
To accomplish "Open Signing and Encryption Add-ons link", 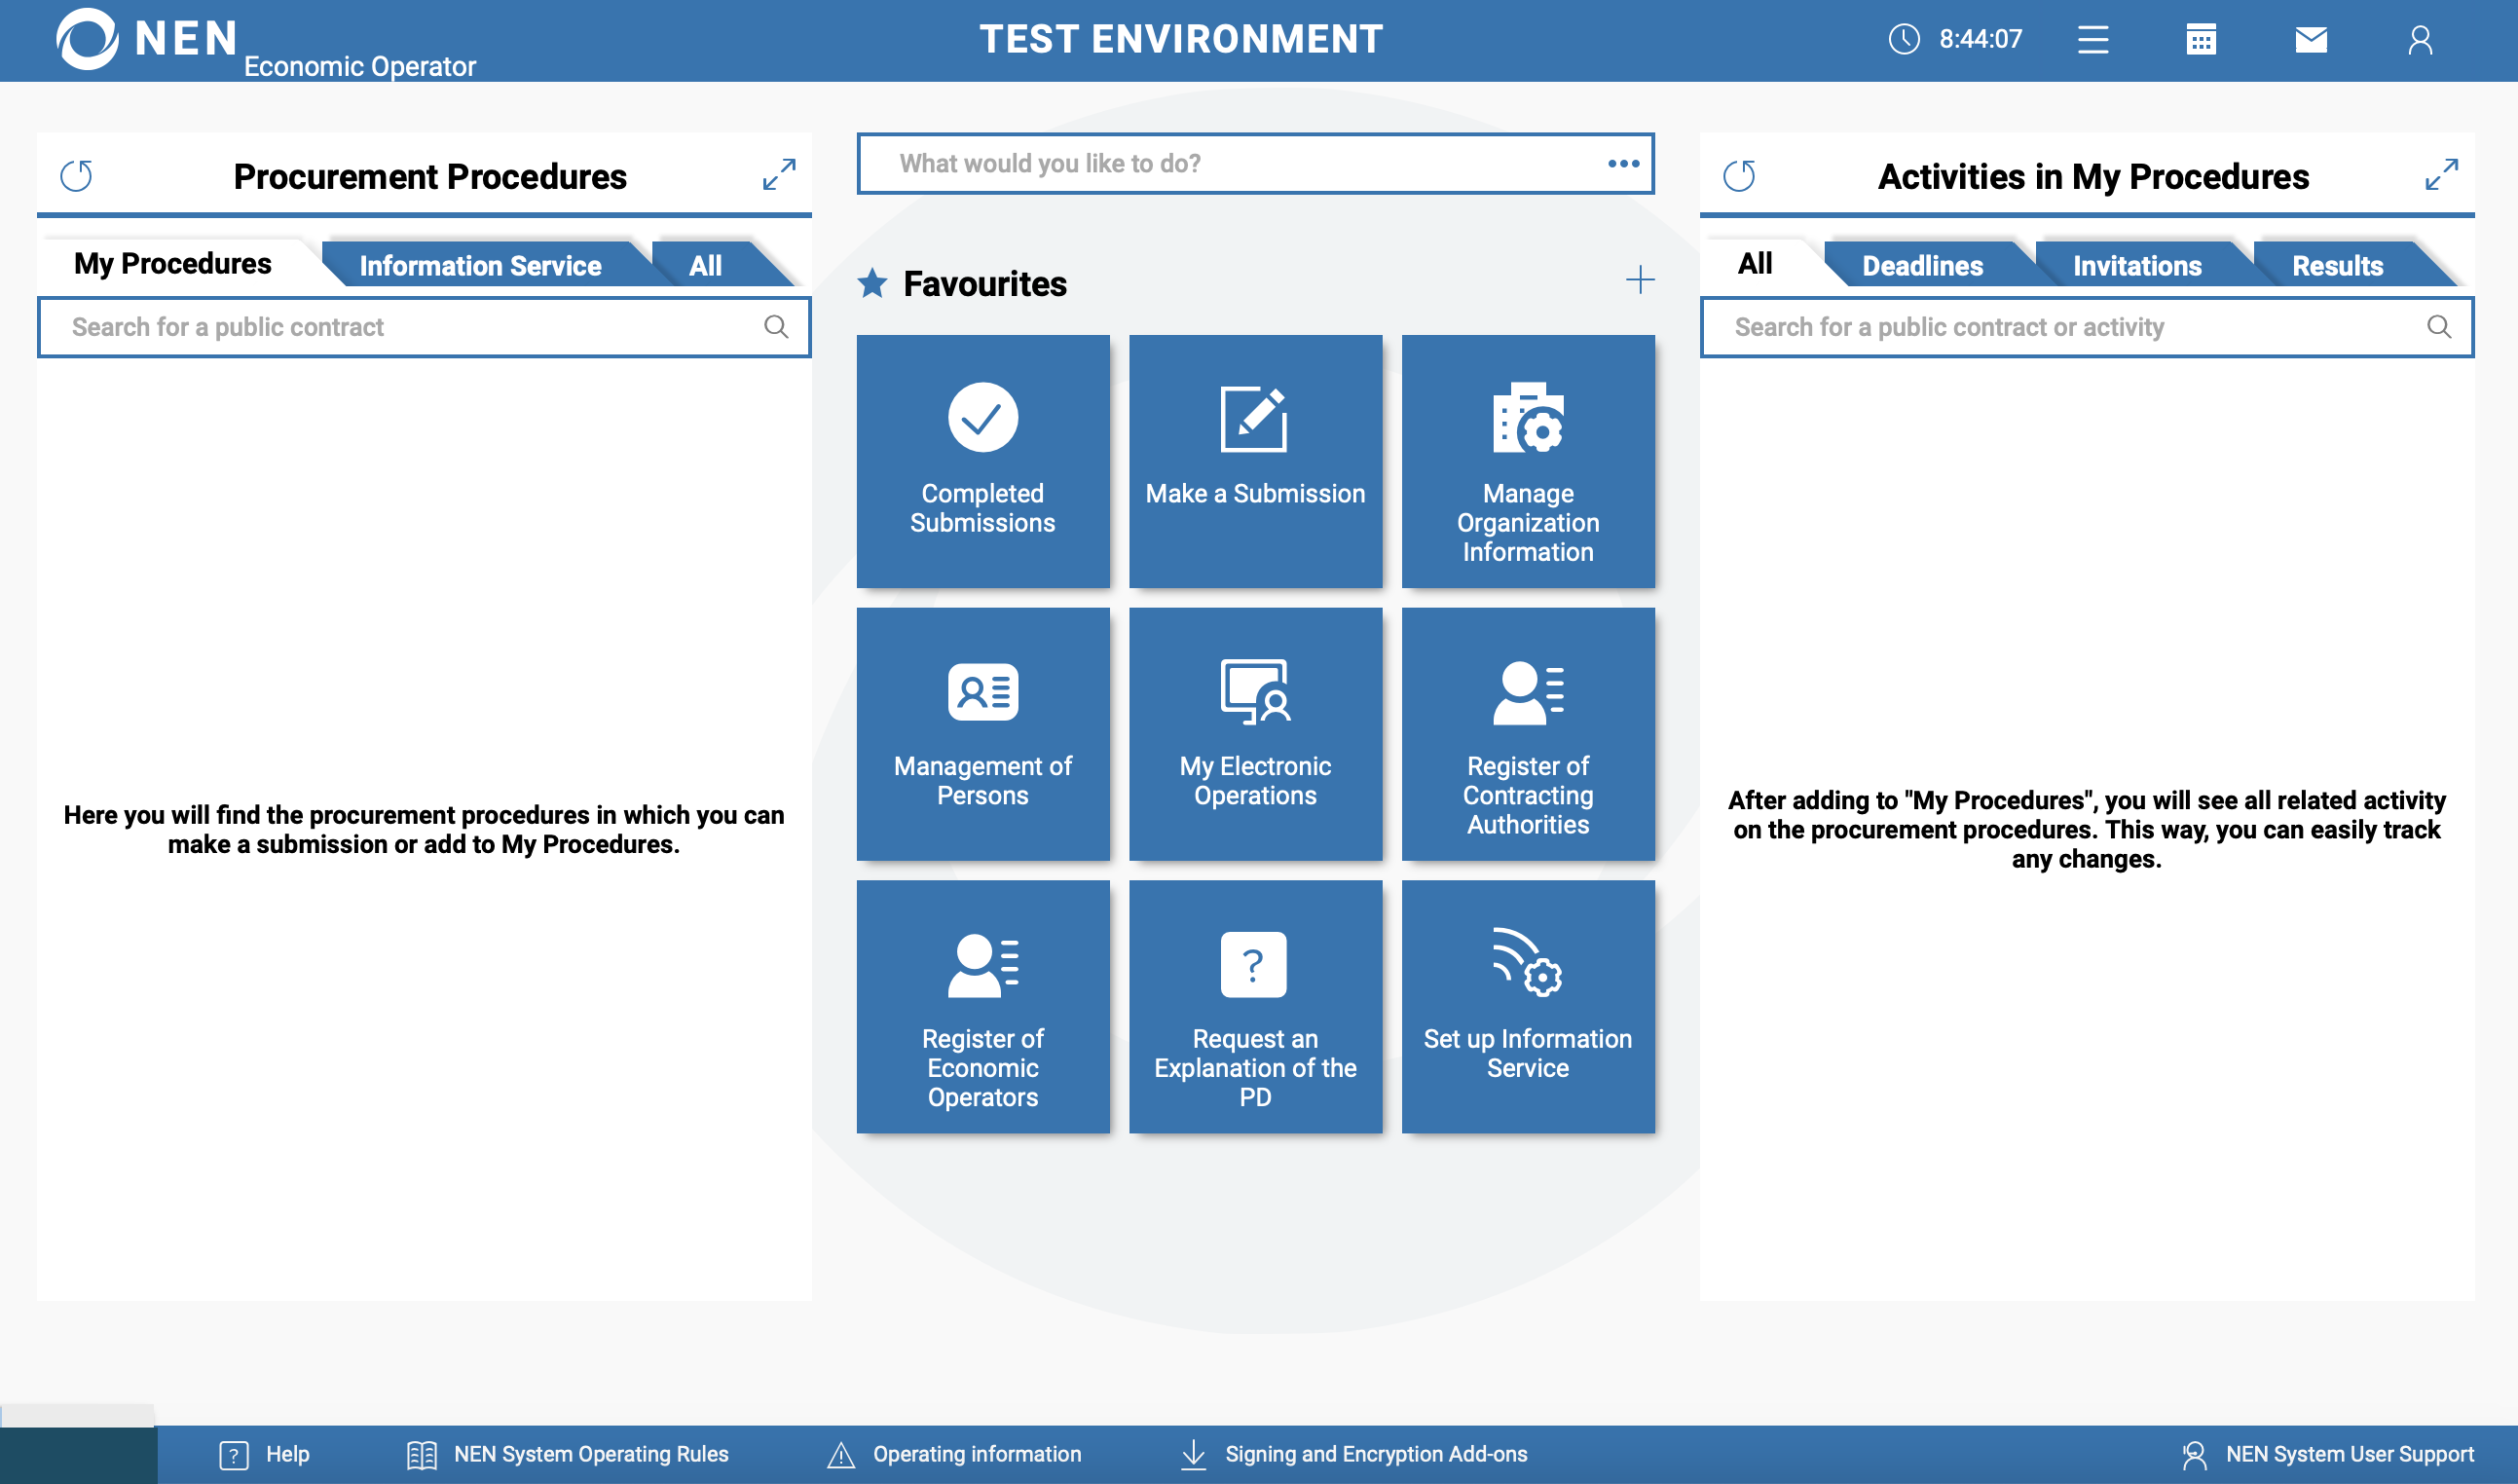I will tap(1375, 1454).
